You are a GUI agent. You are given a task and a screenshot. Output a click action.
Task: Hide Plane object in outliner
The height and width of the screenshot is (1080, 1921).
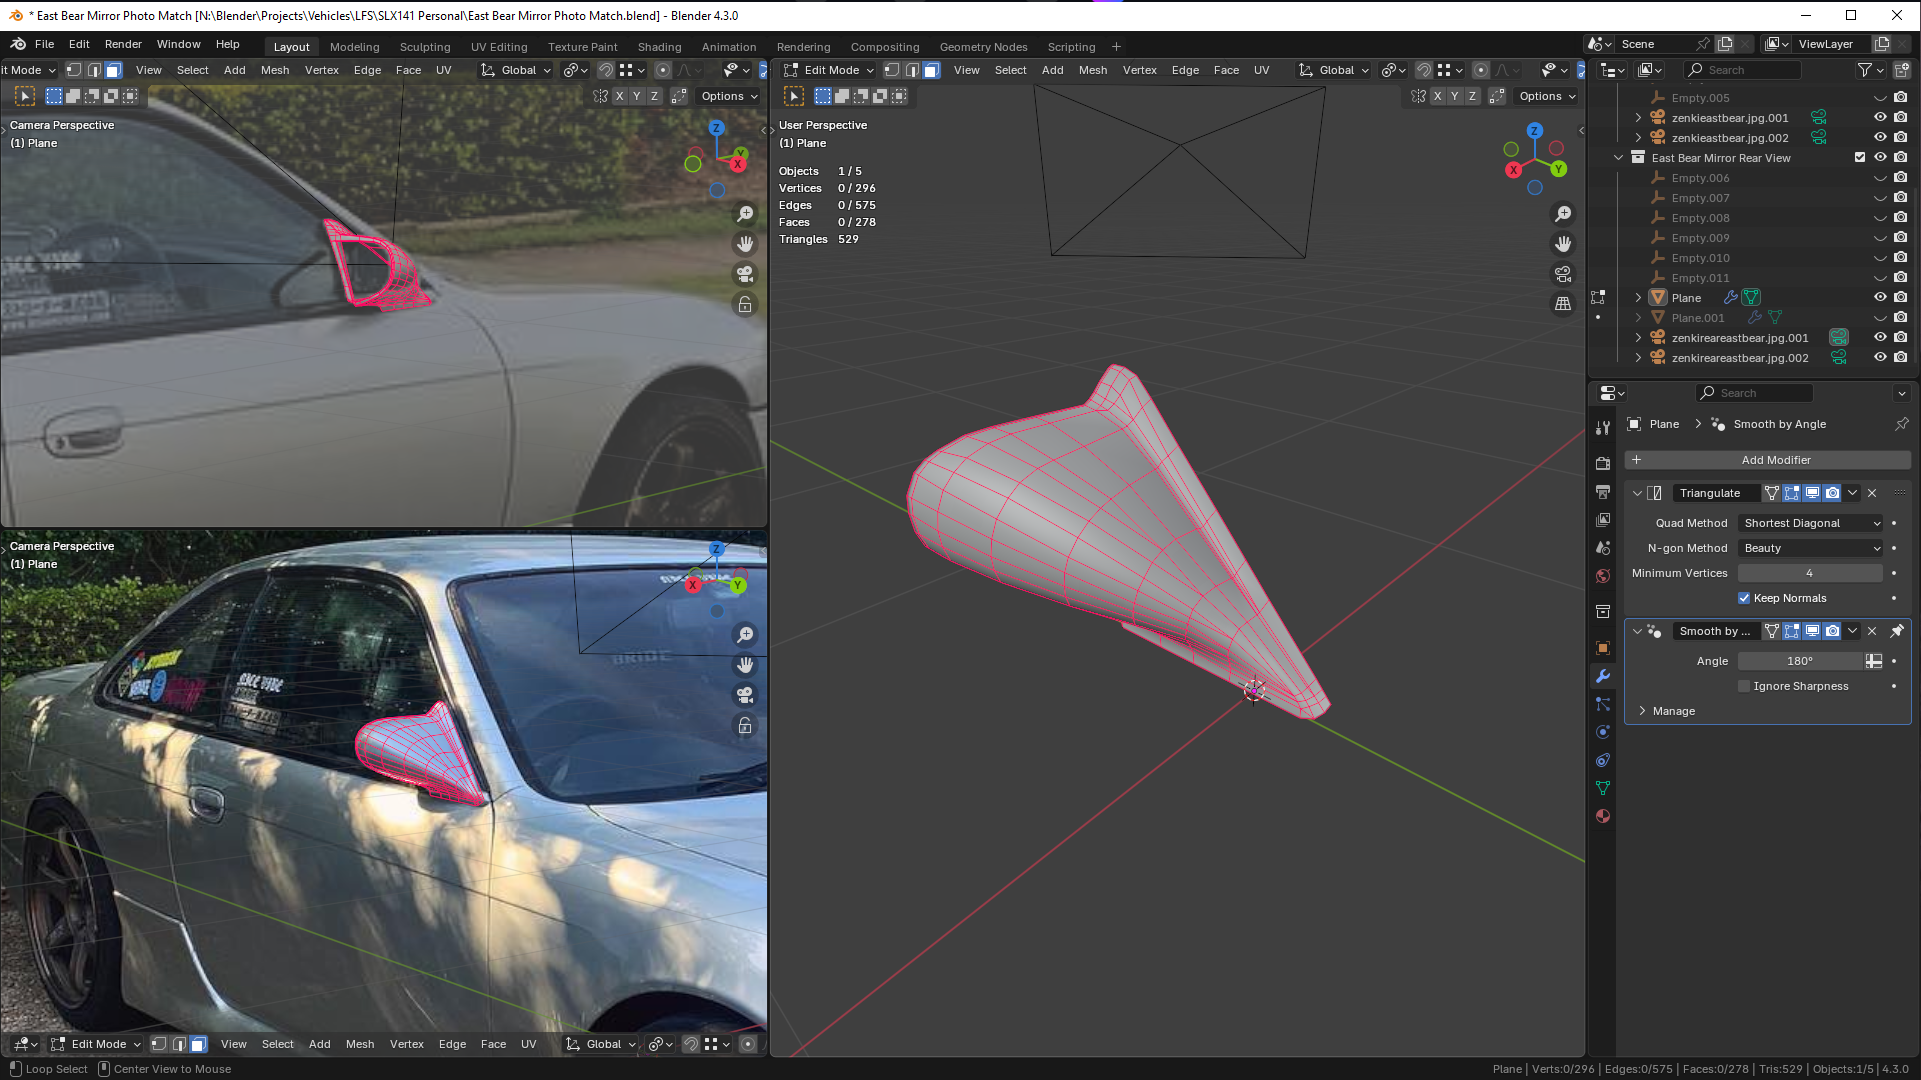pos(1880,298)
